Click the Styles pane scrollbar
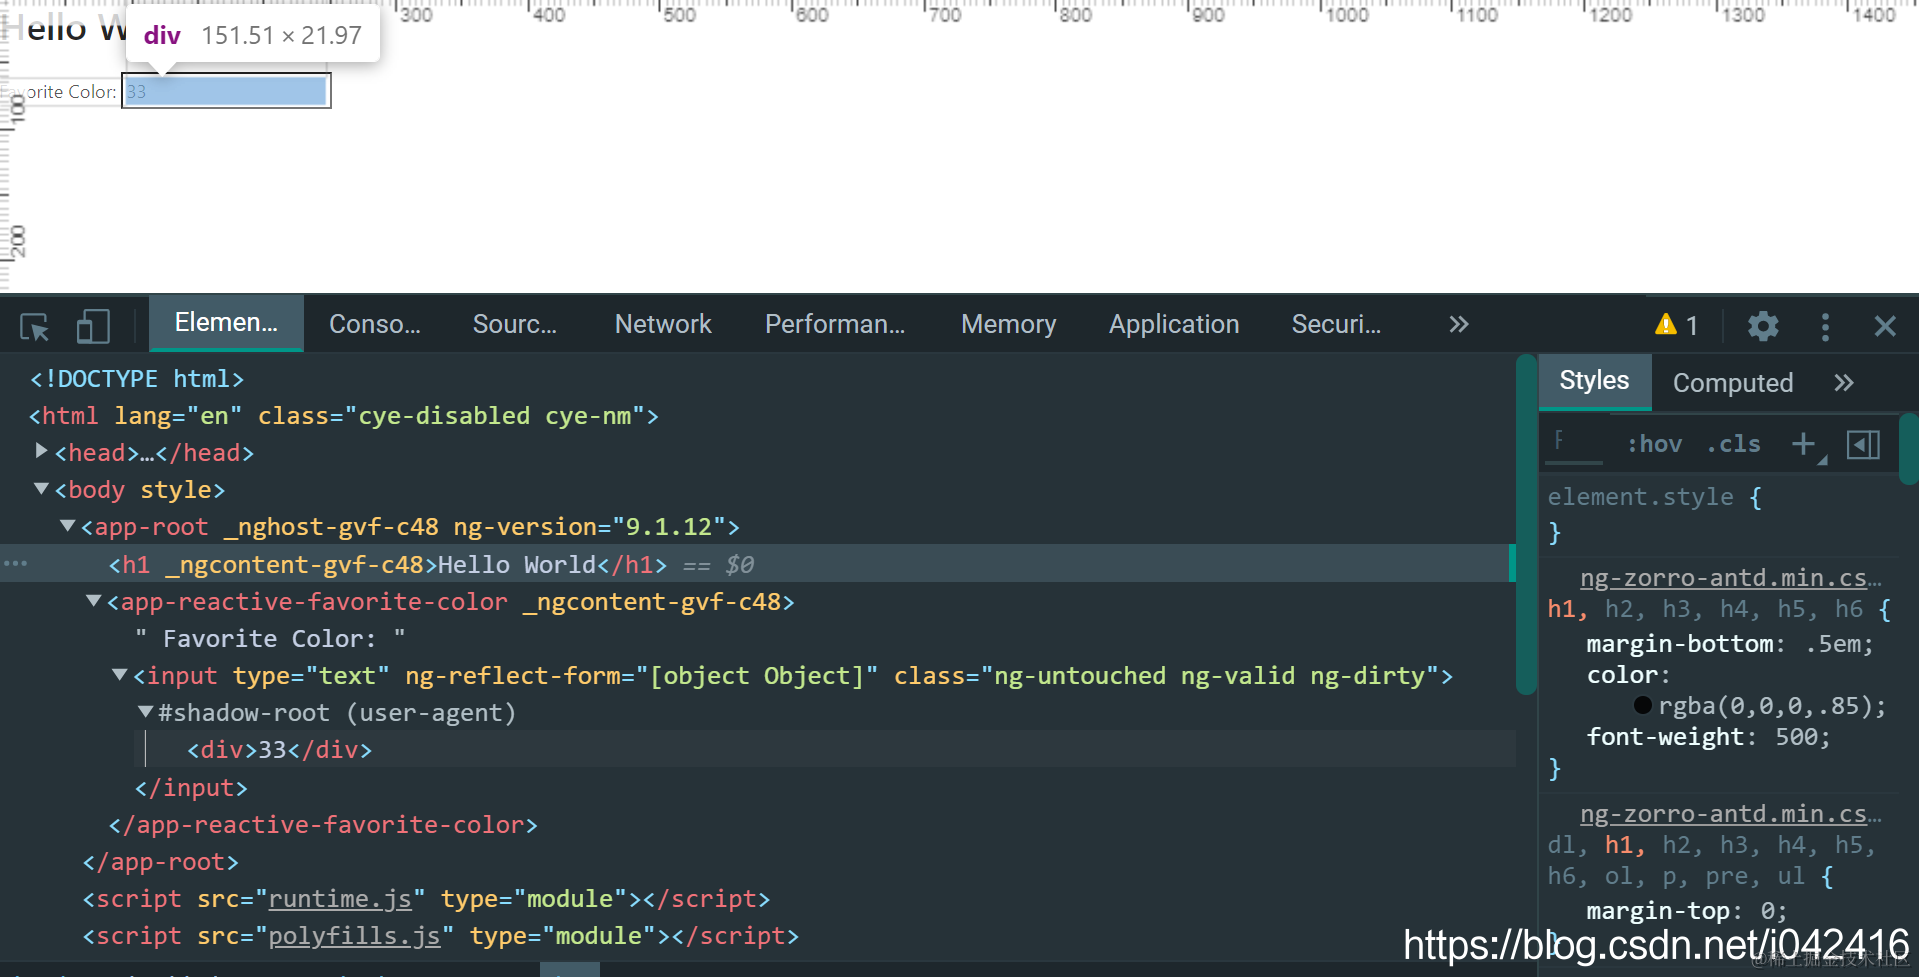 click(1909, 449)
